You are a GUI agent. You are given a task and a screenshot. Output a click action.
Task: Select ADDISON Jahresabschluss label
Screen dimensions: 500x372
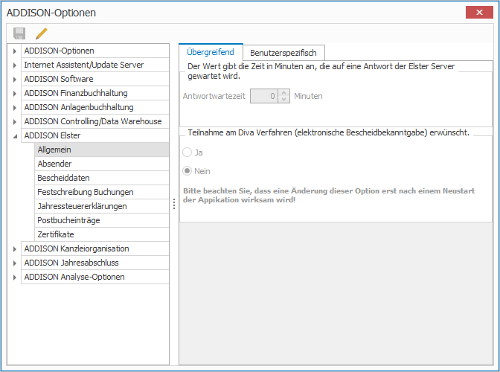(x=71, y=263)
